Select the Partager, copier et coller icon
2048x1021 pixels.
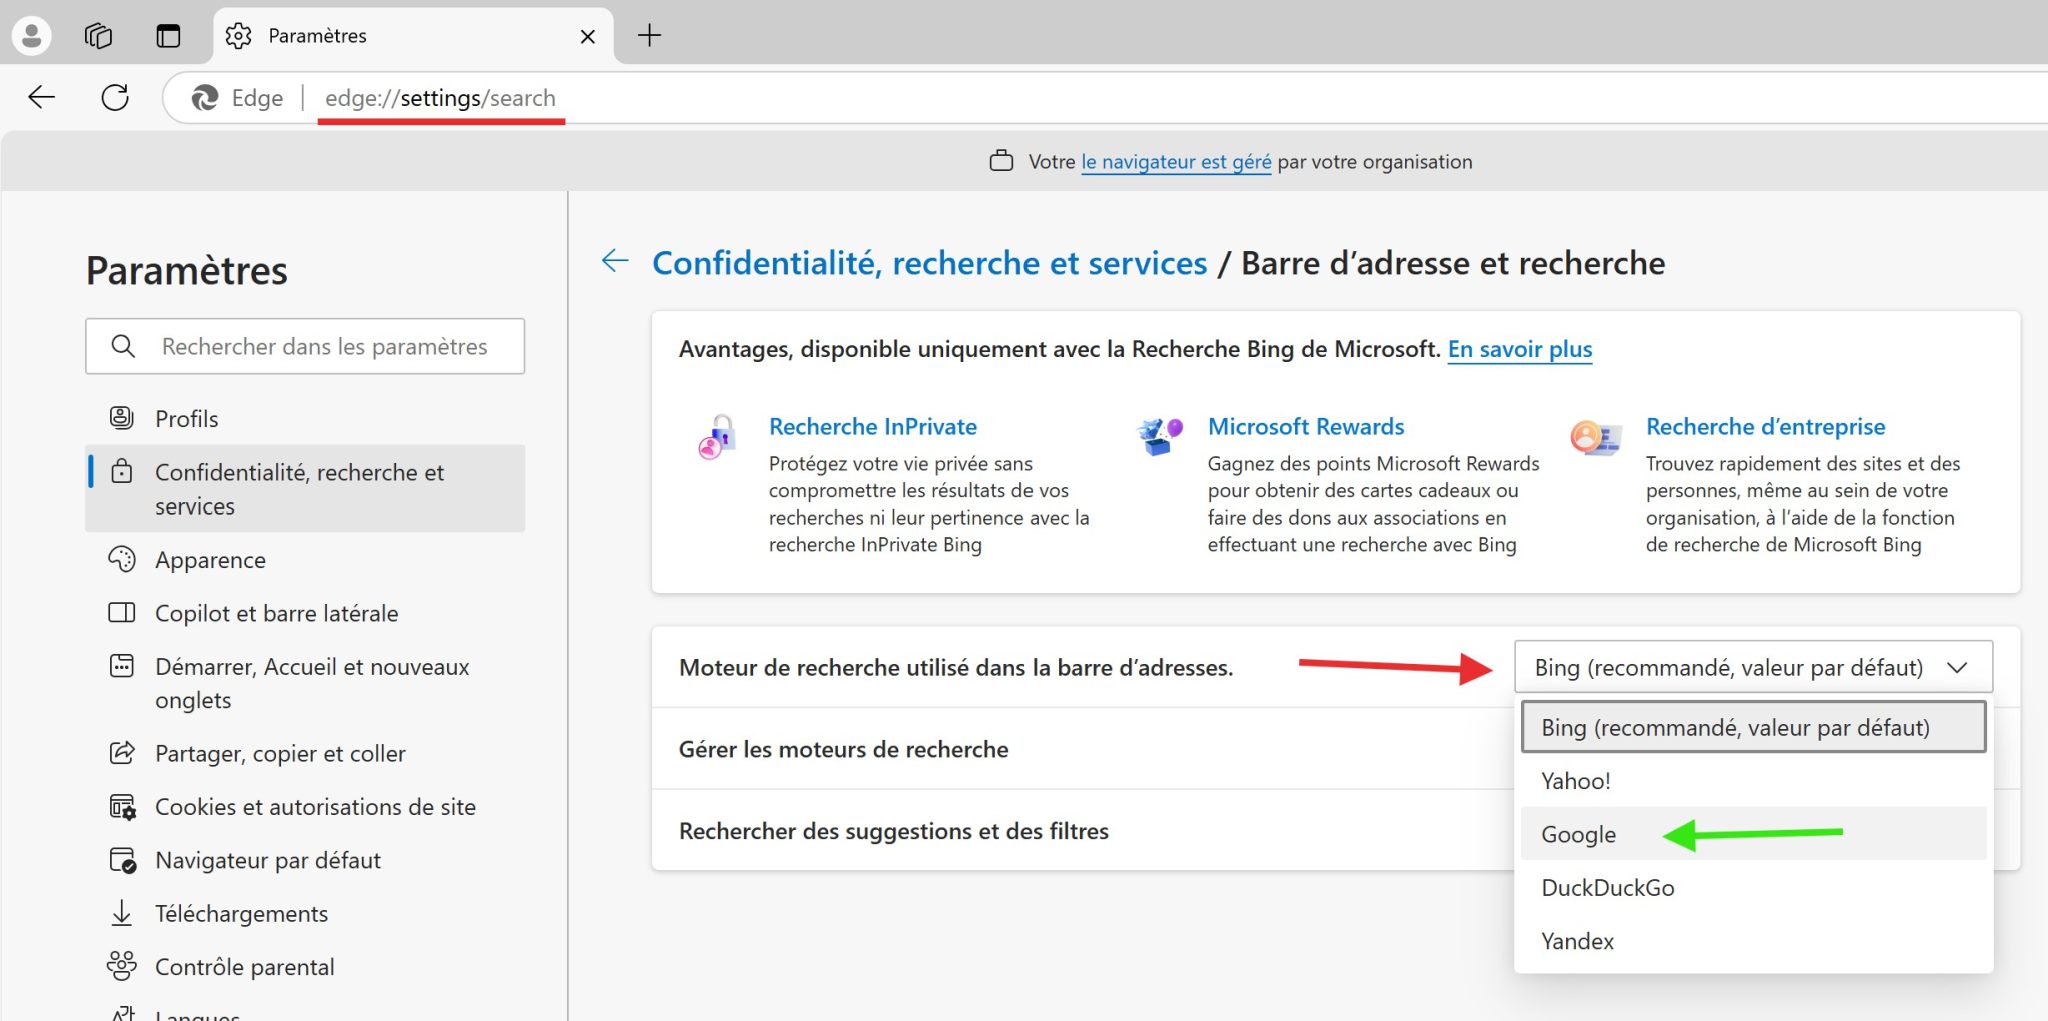click(123, 753)
